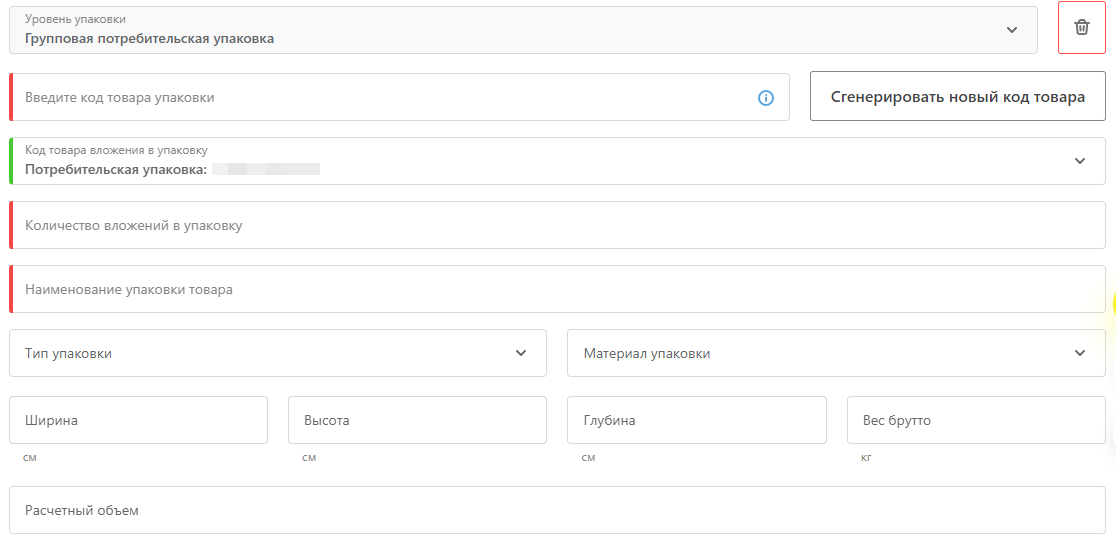Open the Тип упаковки dropdown
This screenshot has height=541, width=1116.
[x=278, y=353]
